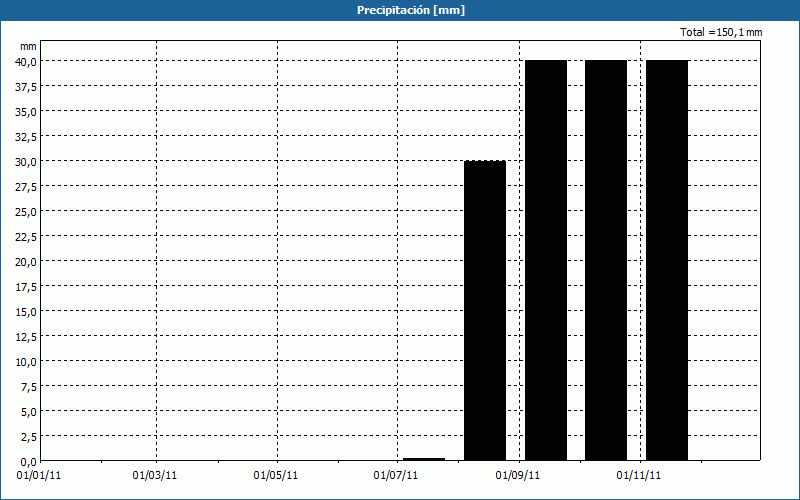
Task: Click the 27,5 y-axis label
Action: pos(26,187)
